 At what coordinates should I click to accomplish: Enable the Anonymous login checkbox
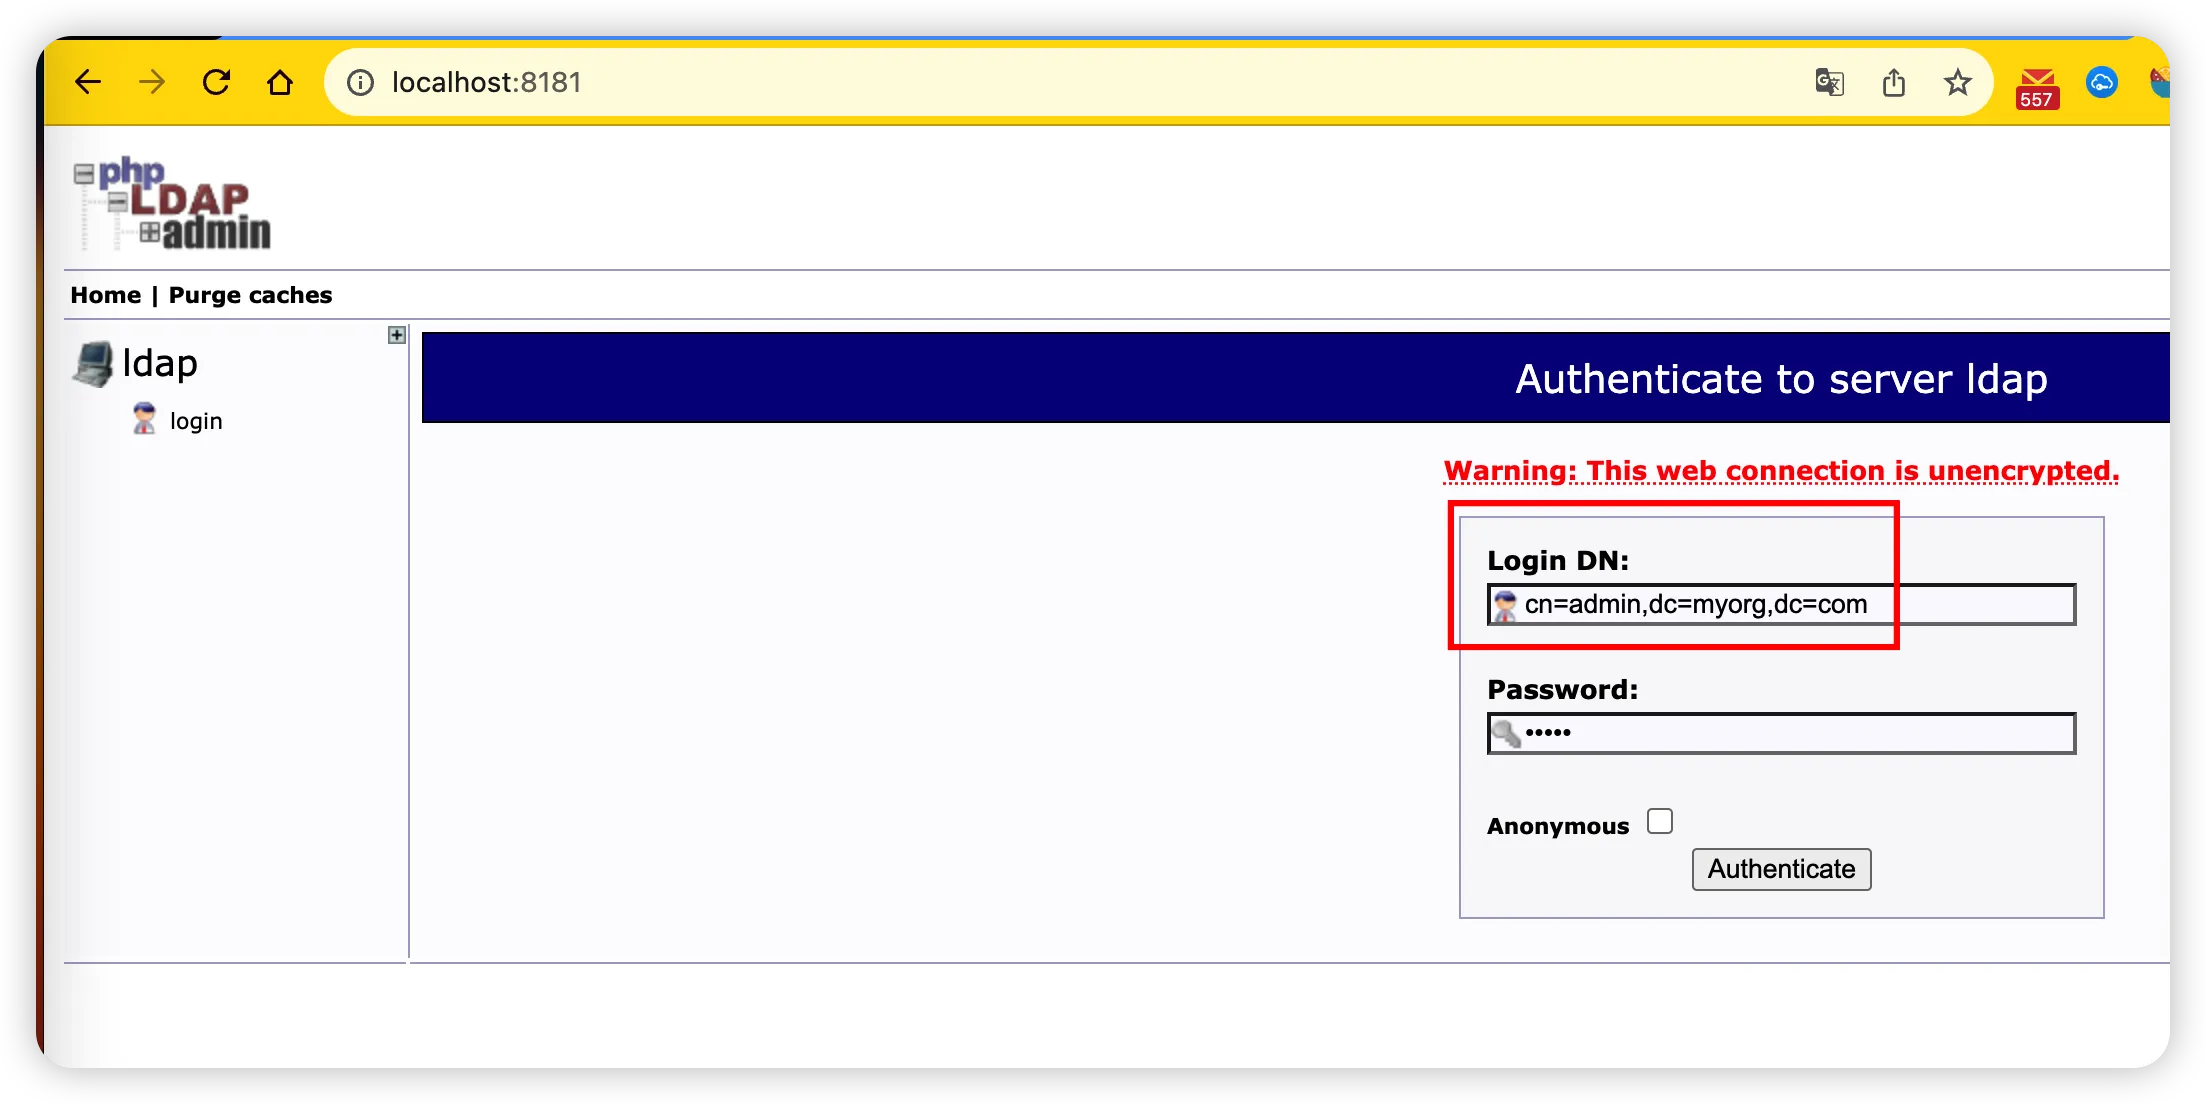[1660, 820]
